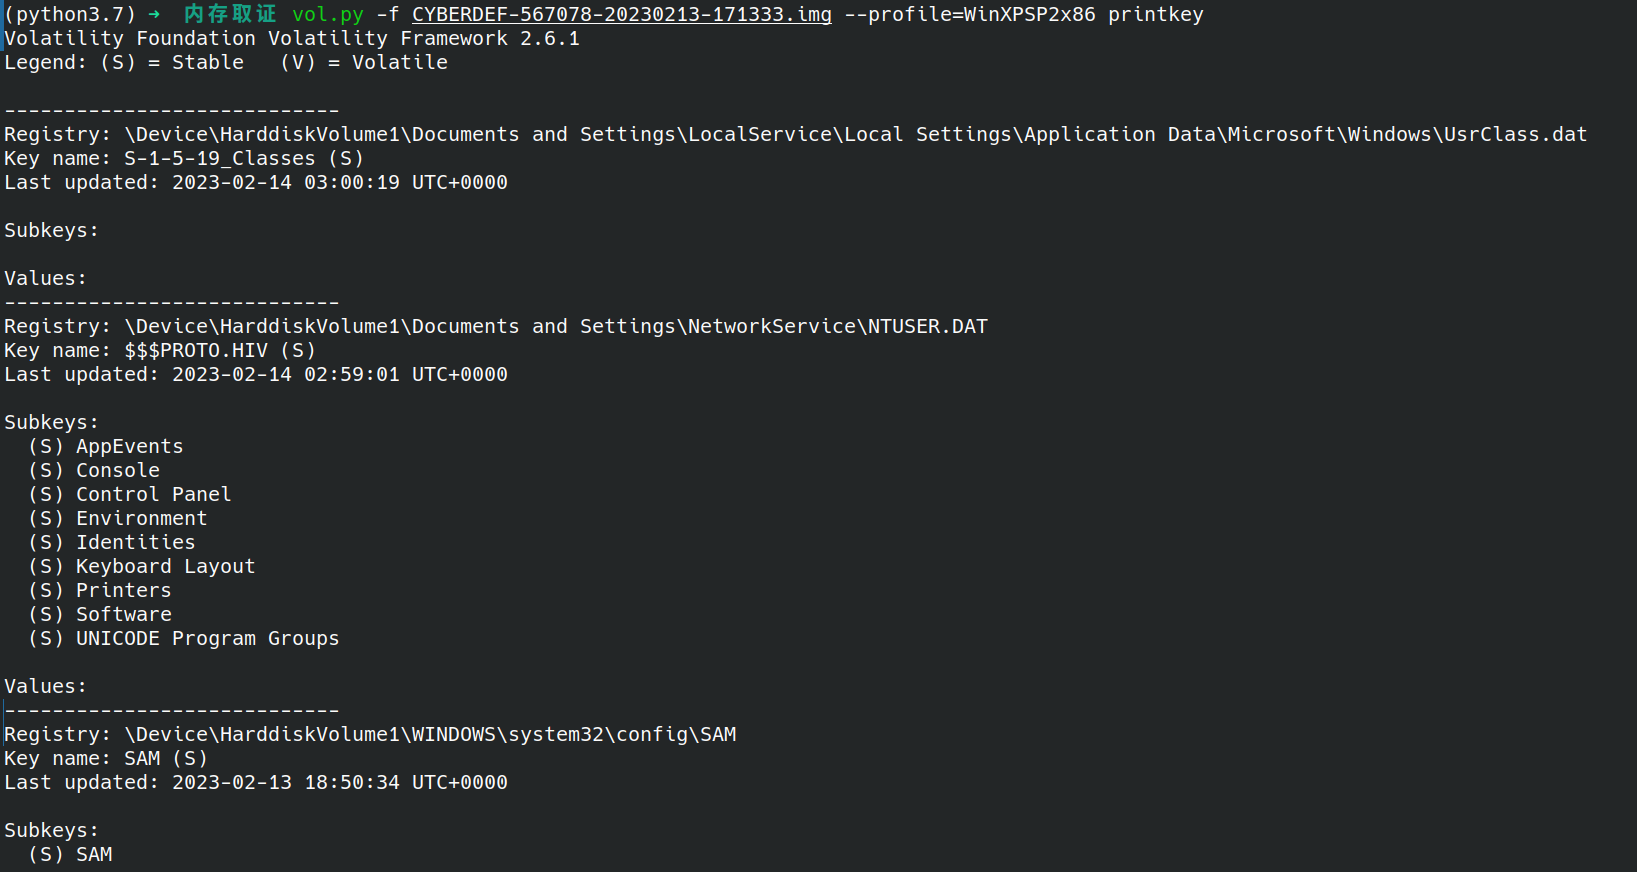This screenshot has height=872, width=1637.
Task: Click the underlined CYBERDEF image filename
Action: [621, 15]
